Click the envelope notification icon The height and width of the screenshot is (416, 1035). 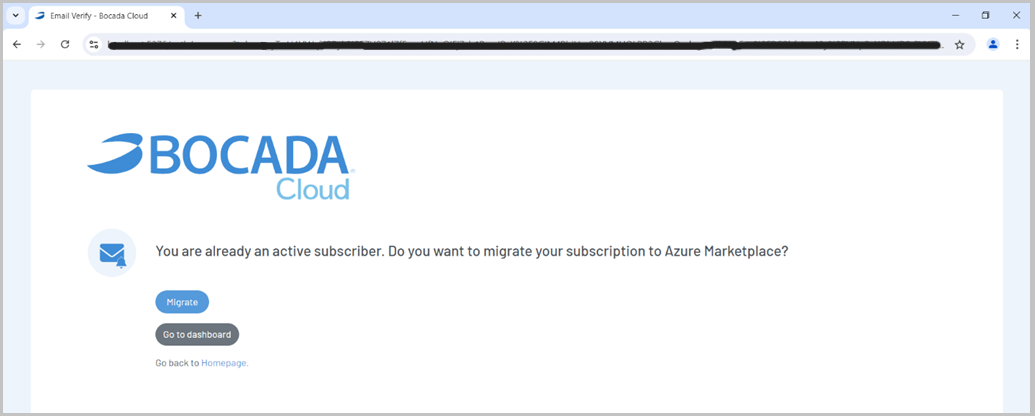point(112,253)
